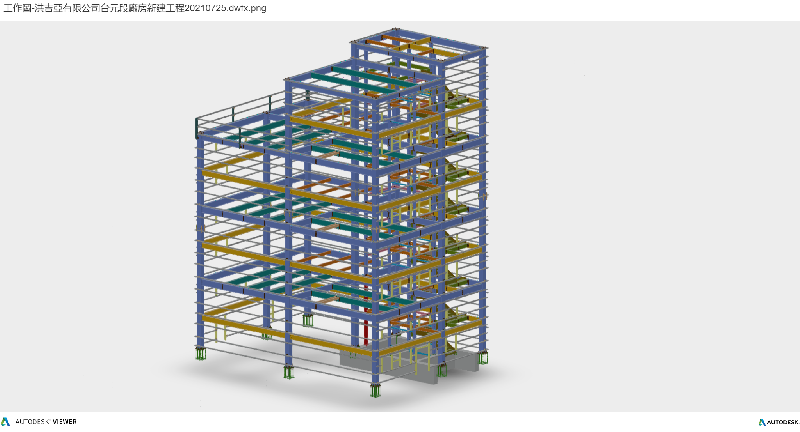
Task: Click empty gray canvas right of the model
Action: pos(650,220)
